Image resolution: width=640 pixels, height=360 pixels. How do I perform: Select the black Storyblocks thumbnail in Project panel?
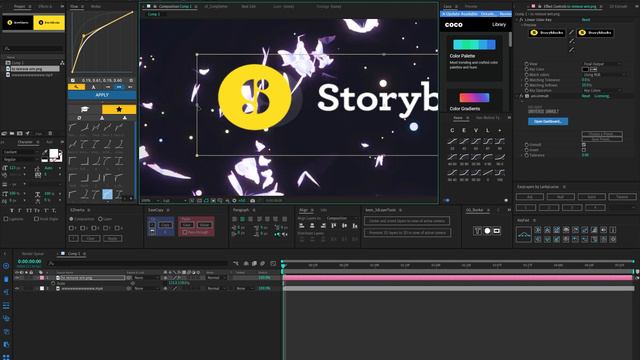pyautogui.click(x=18, y=22)
